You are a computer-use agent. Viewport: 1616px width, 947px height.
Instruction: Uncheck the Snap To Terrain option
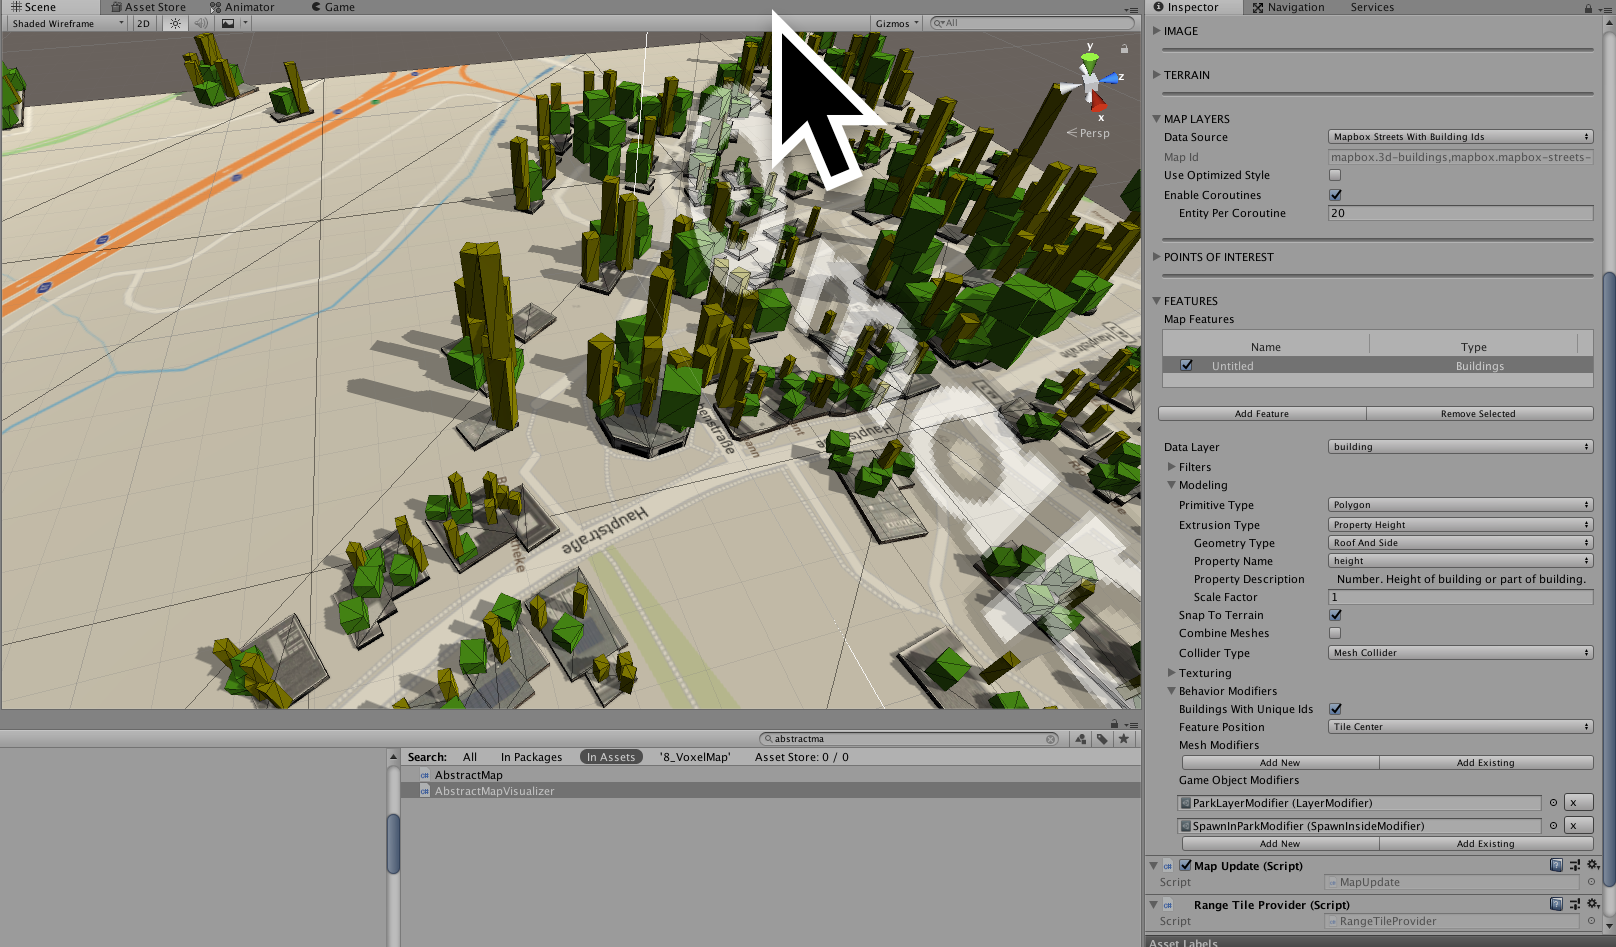pyautogui.click(x=1335, y=615)
